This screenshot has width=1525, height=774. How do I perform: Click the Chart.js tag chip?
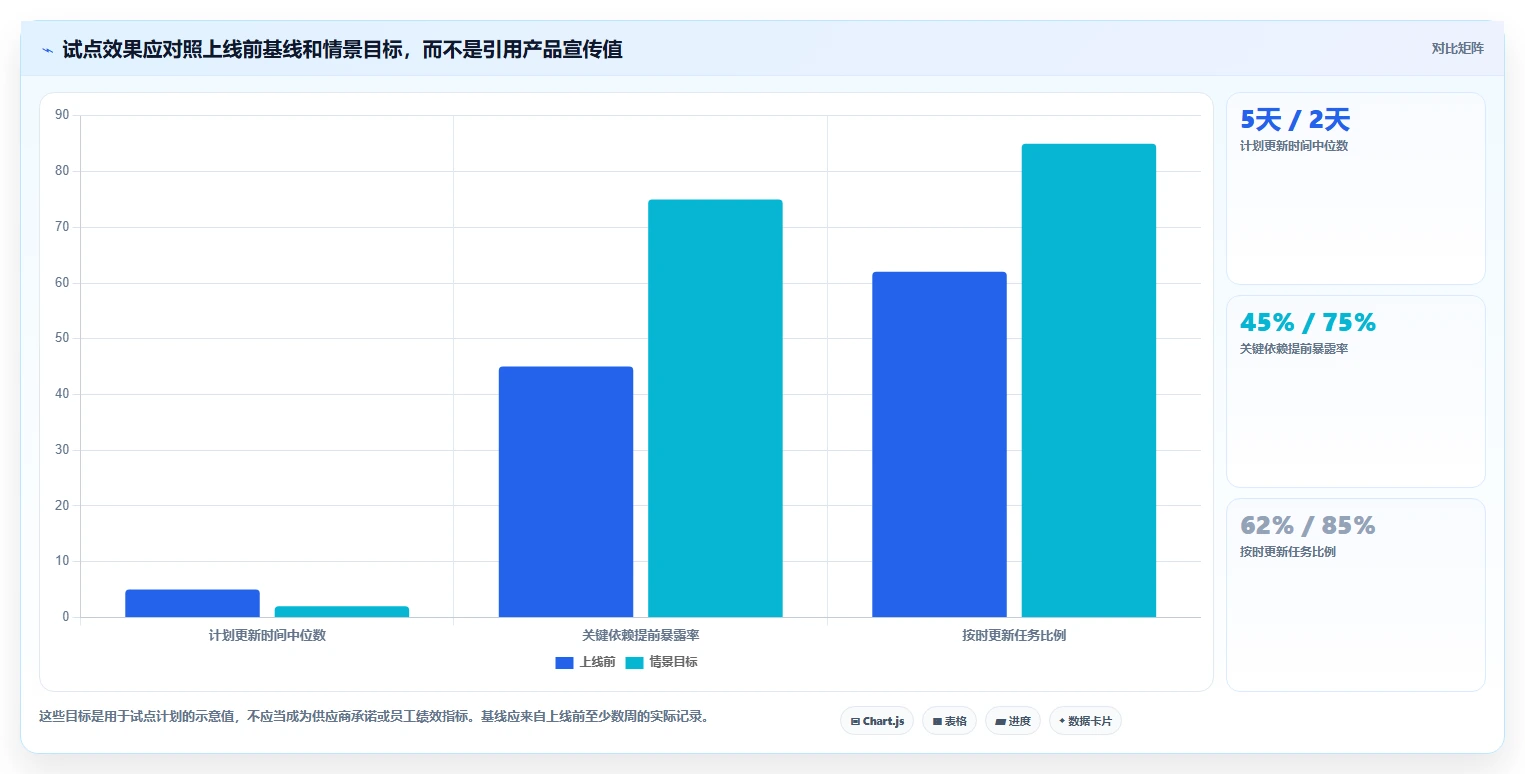coord(877,721)
